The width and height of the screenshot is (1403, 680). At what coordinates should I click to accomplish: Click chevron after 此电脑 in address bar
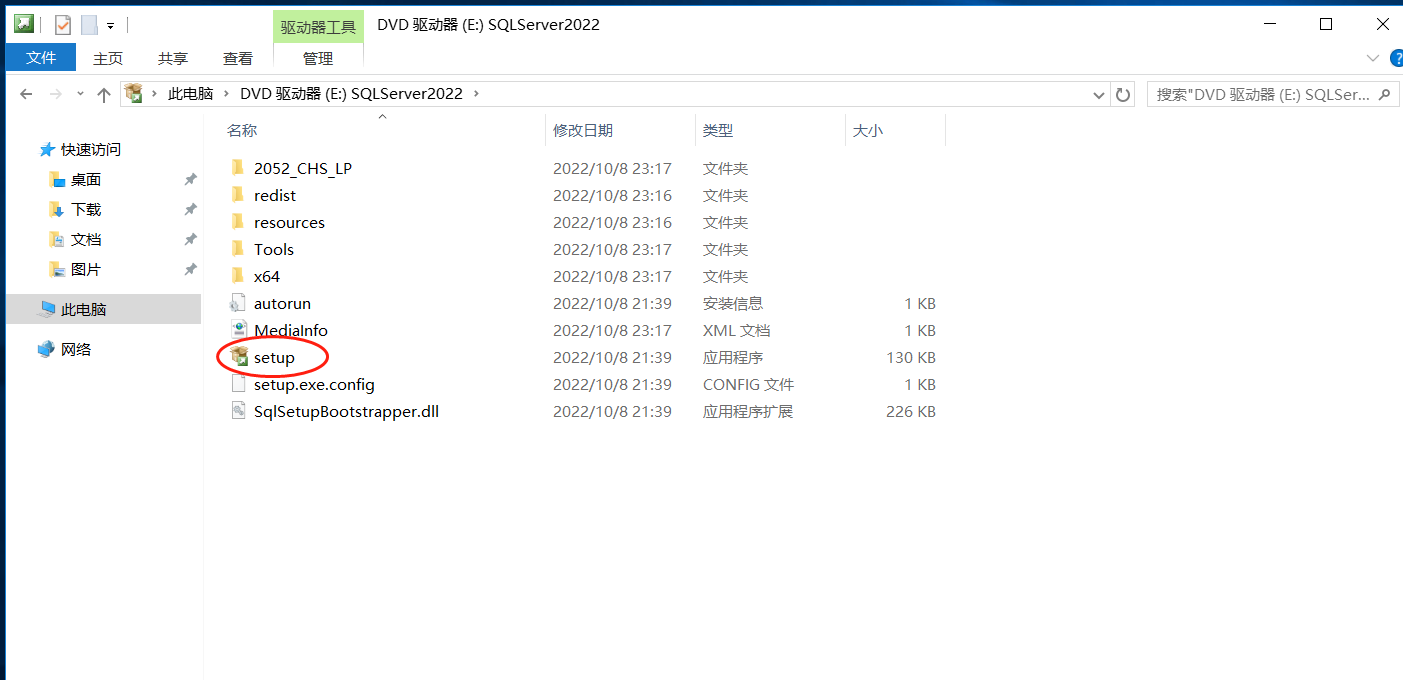(x=227, y=94)
